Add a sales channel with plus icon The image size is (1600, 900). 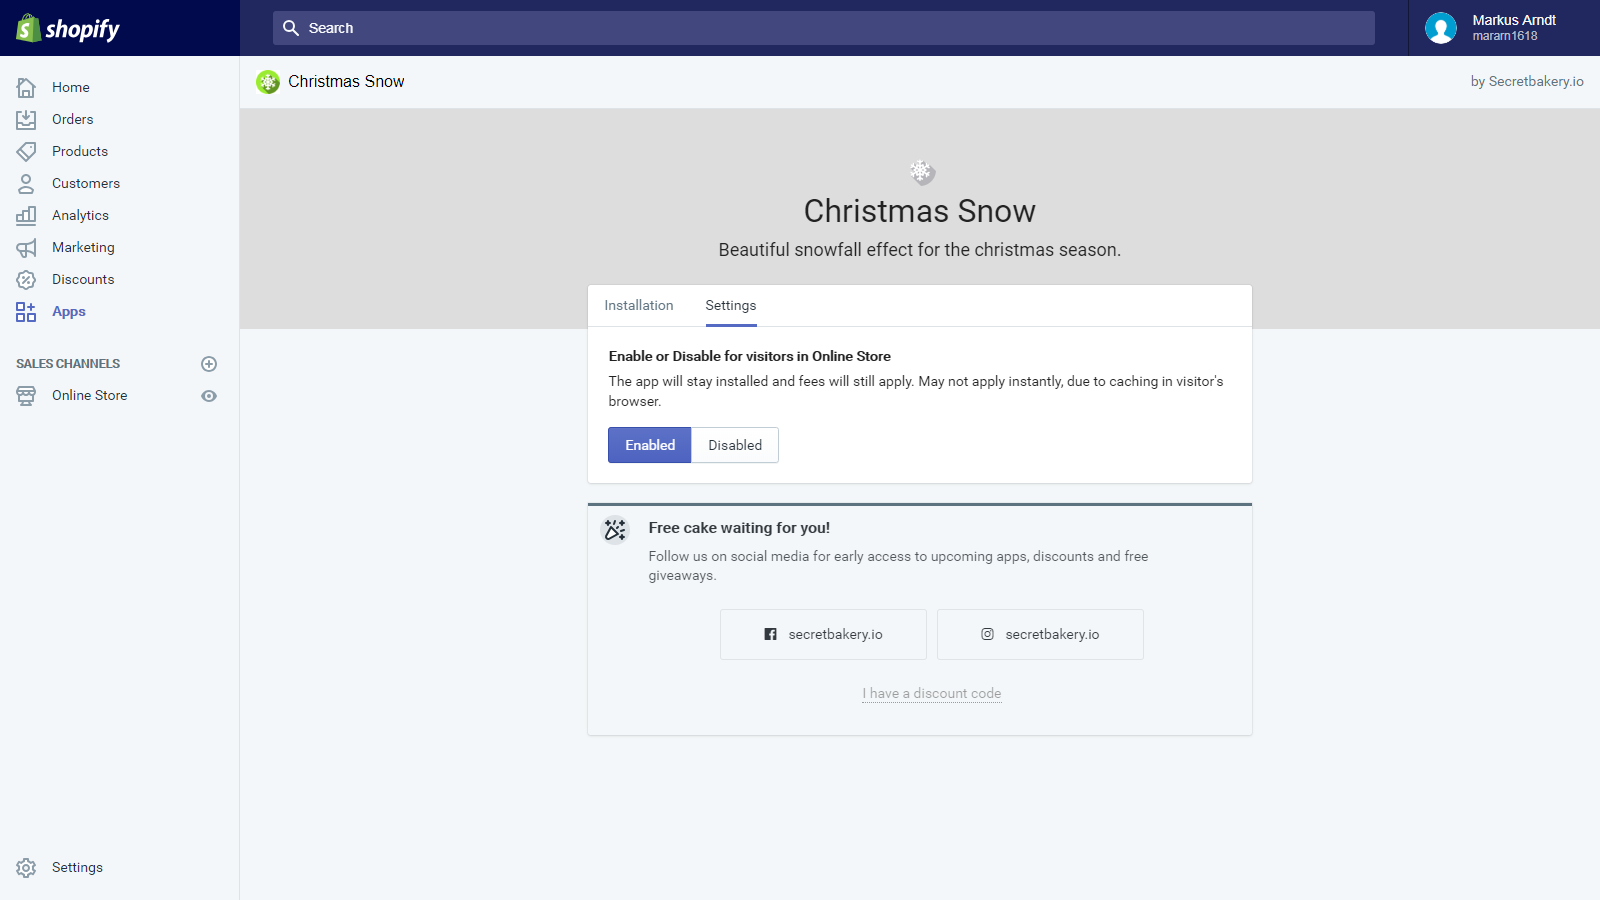209,364
